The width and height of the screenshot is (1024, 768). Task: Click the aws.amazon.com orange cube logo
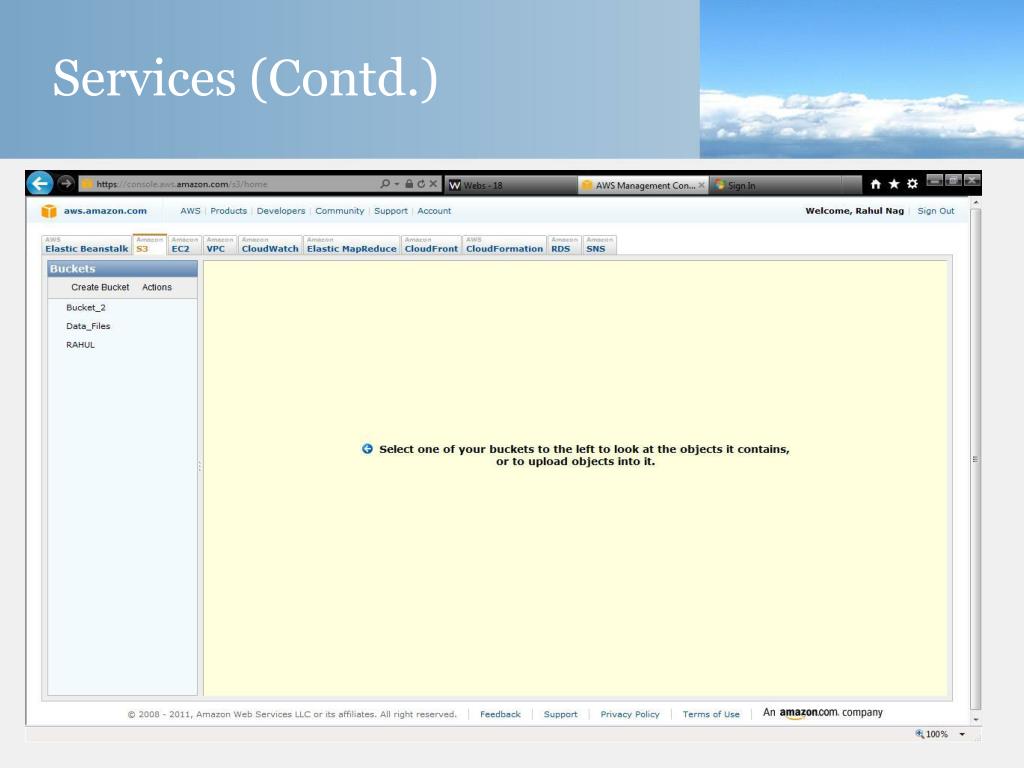49,211
